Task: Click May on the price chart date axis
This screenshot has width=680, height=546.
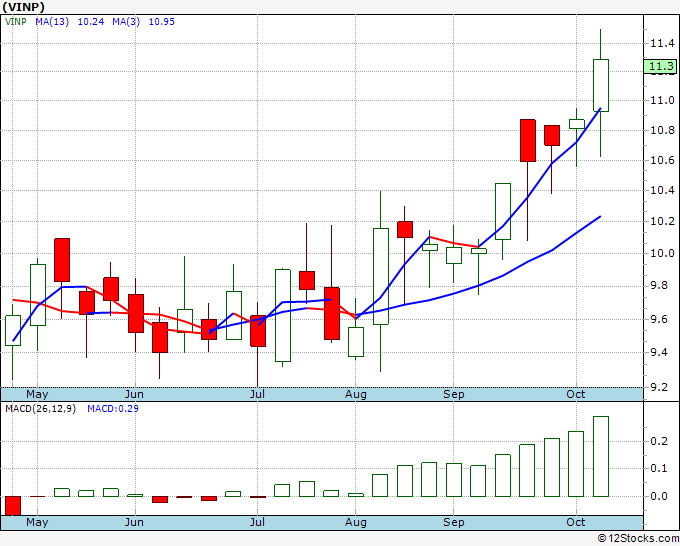Action: 37,395
